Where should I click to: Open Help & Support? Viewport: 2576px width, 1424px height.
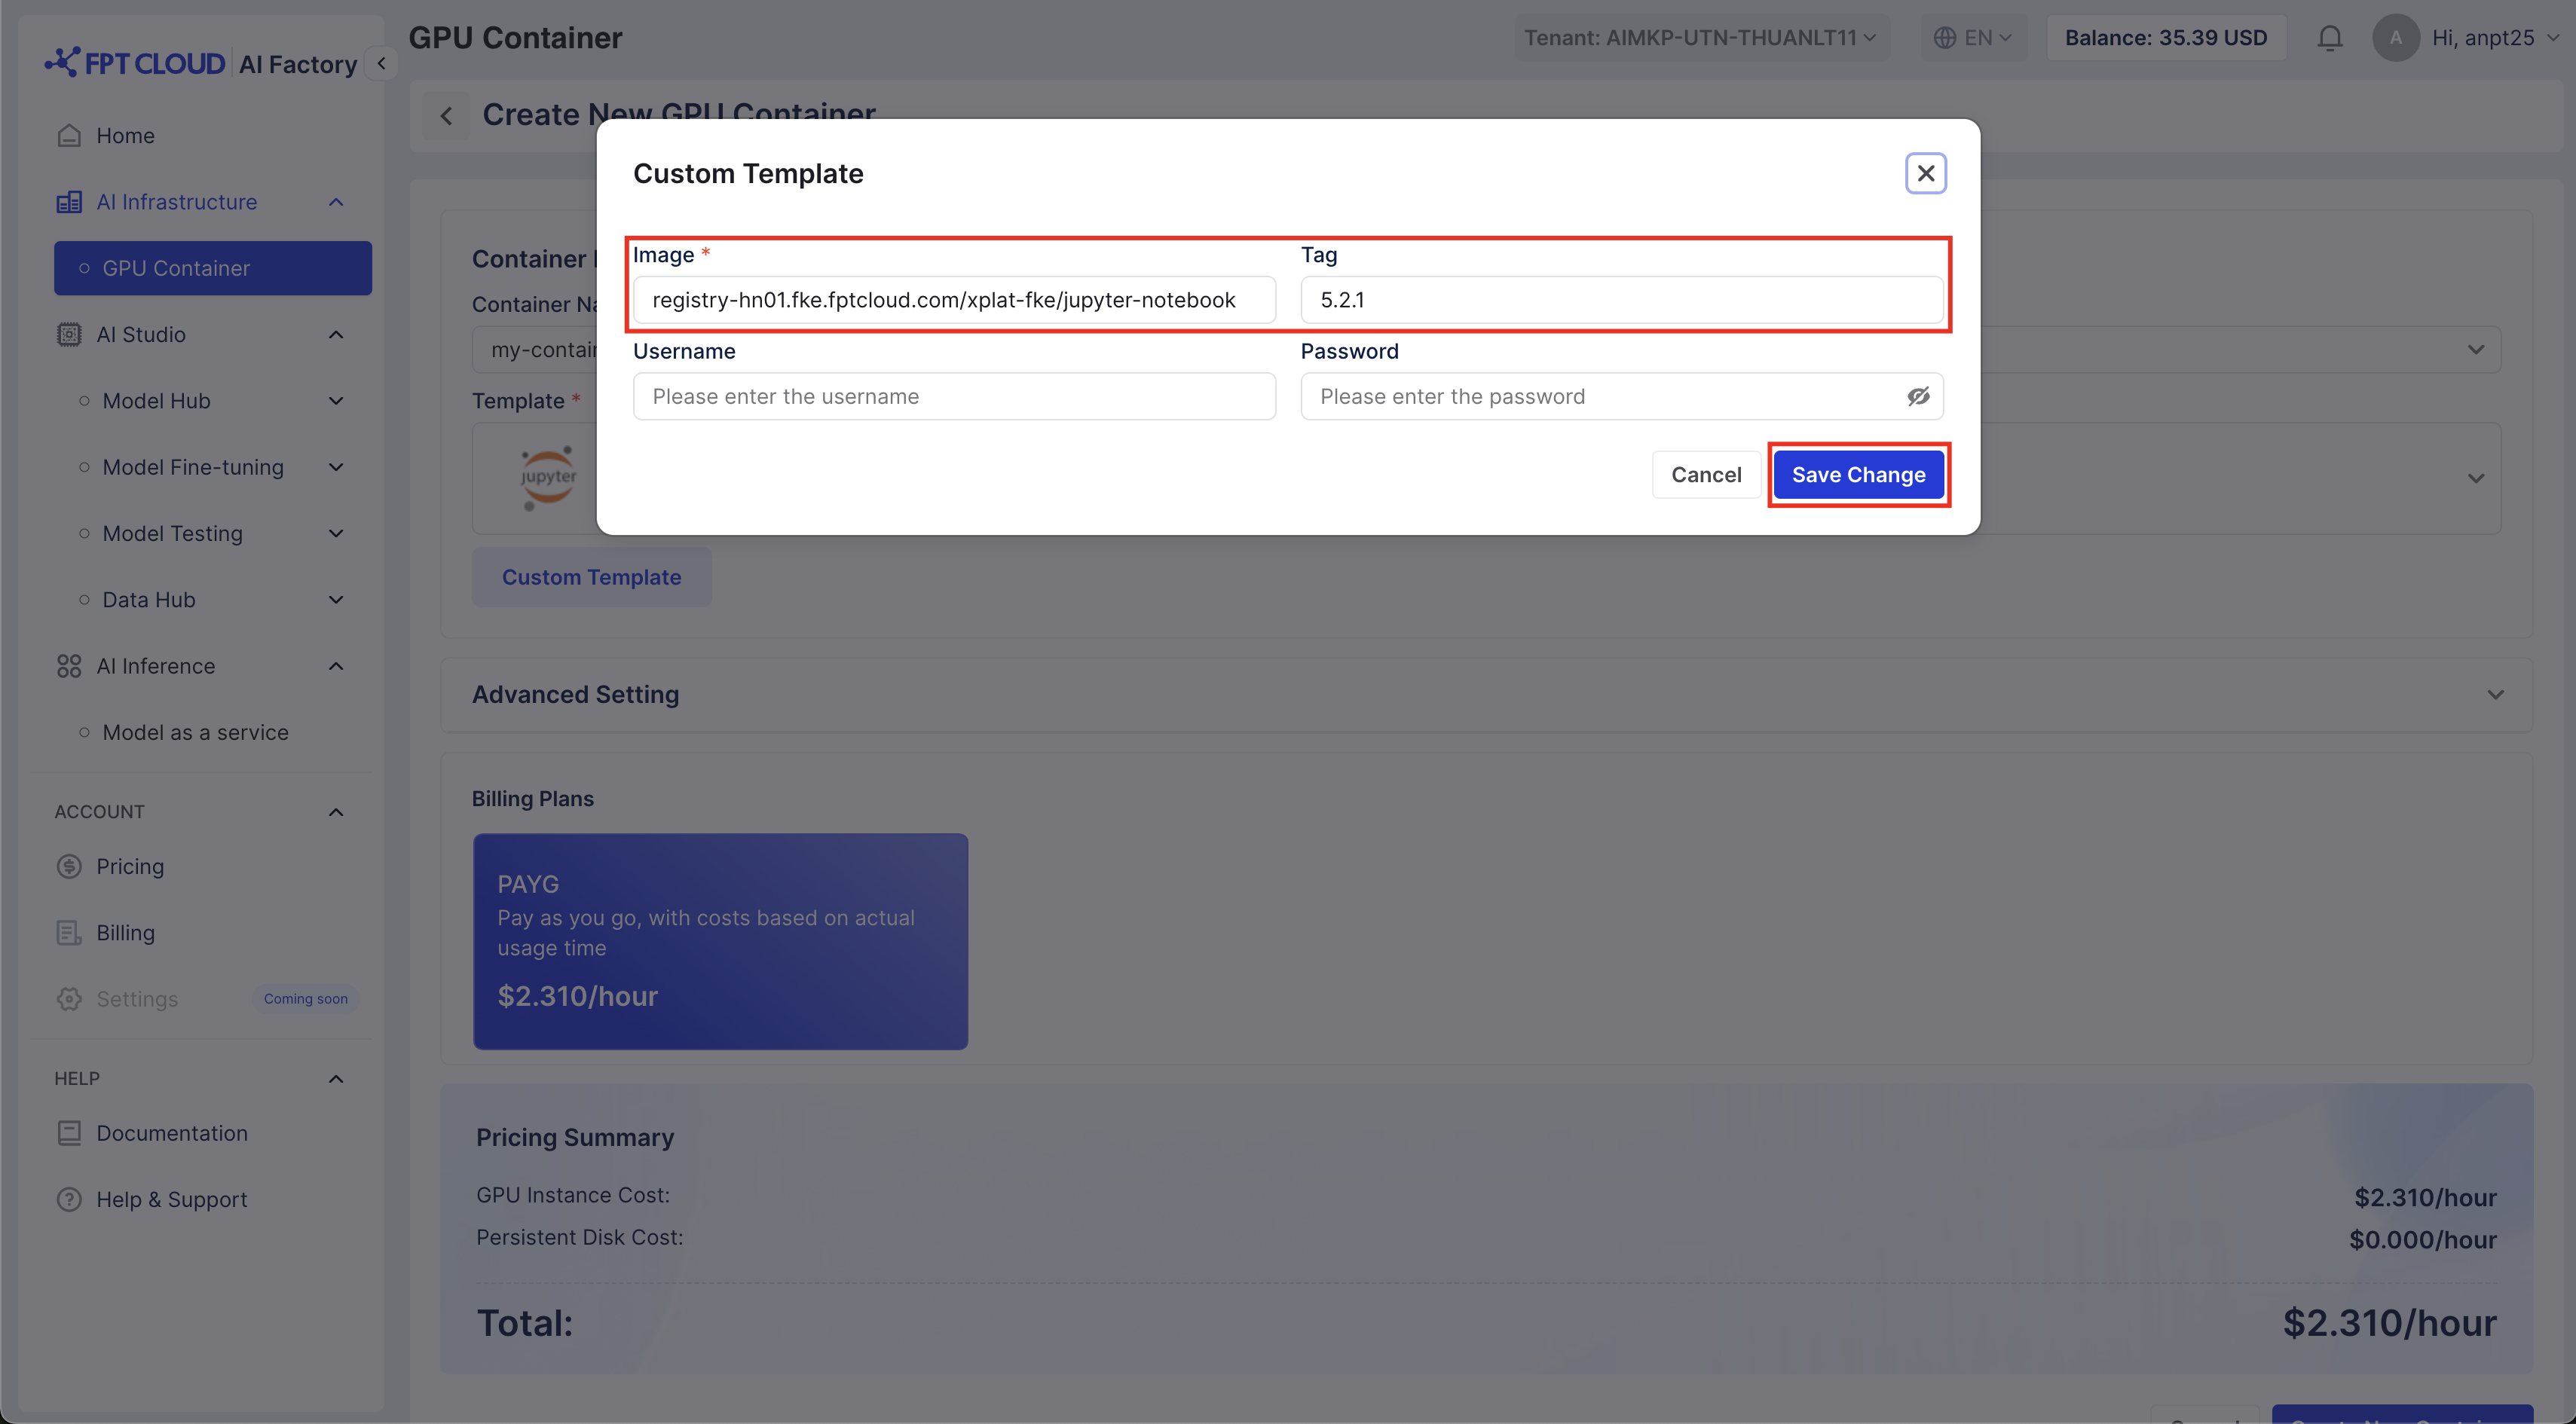pos(171,1200)
